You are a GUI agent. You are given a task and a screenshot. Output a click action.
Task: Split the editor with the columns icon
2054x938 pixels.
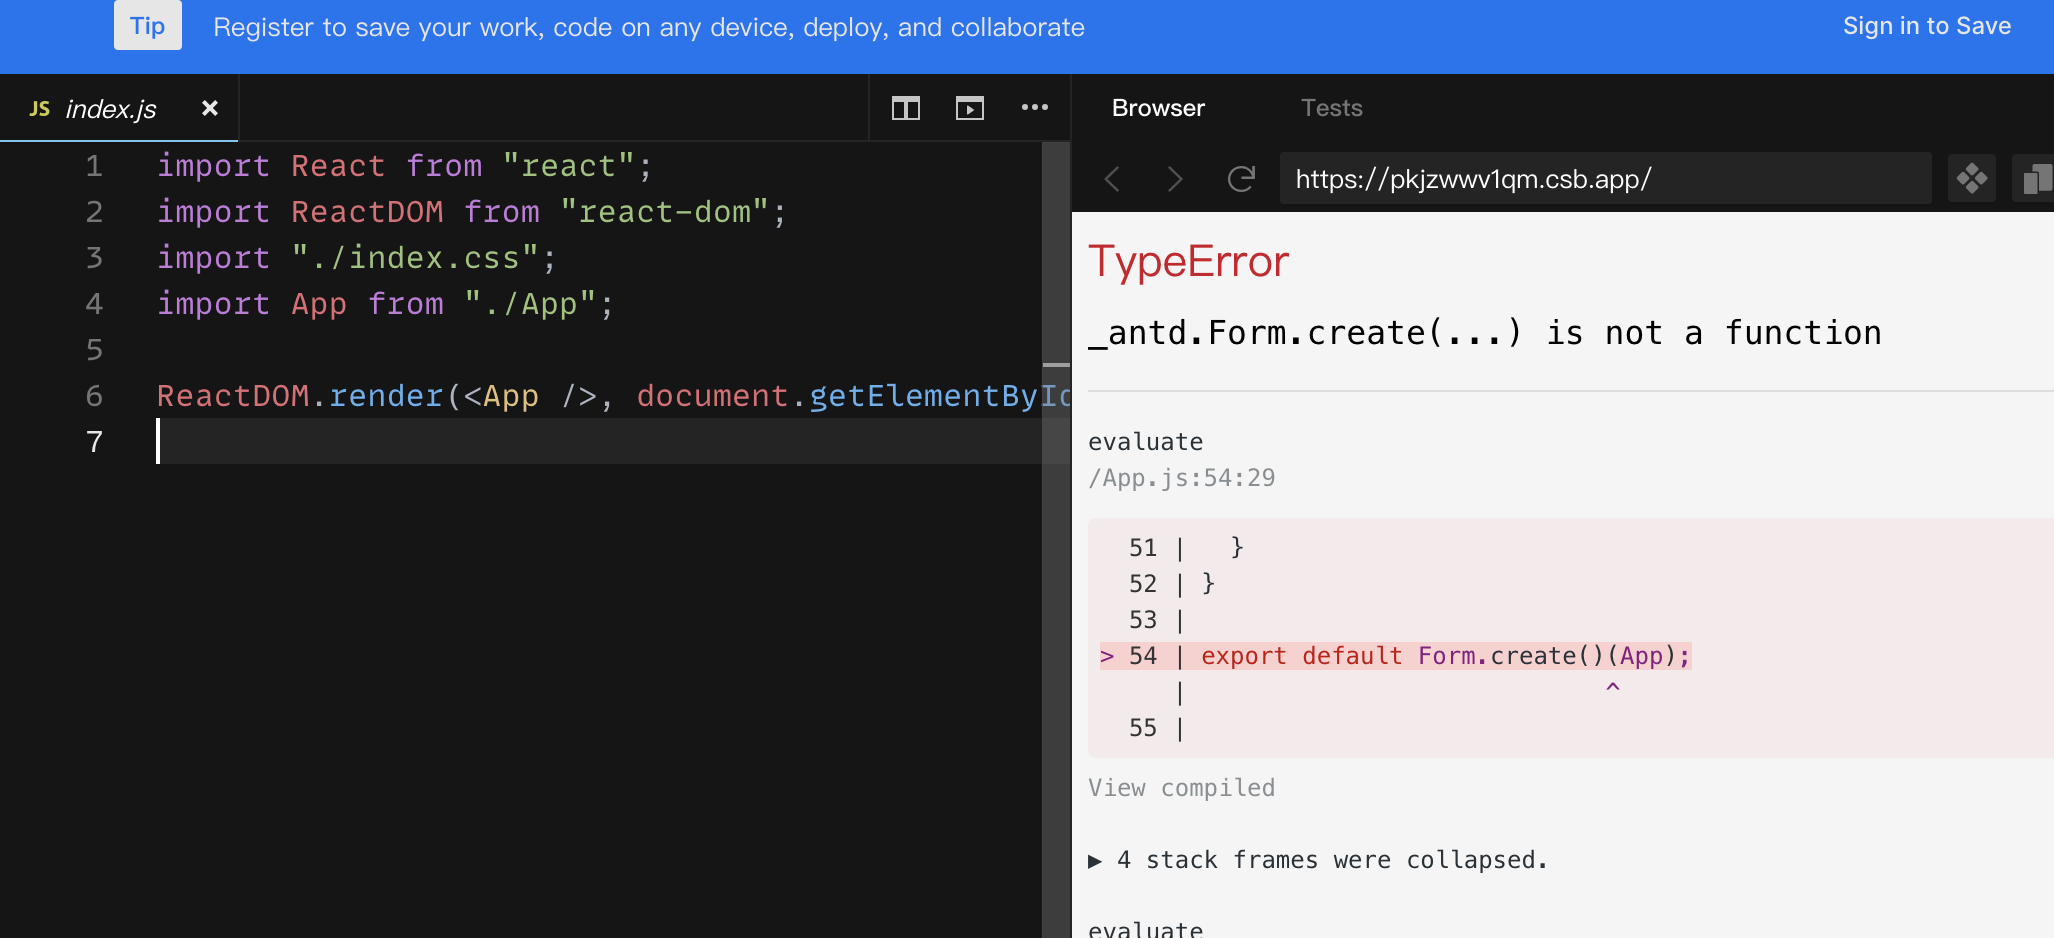[906, 108]
